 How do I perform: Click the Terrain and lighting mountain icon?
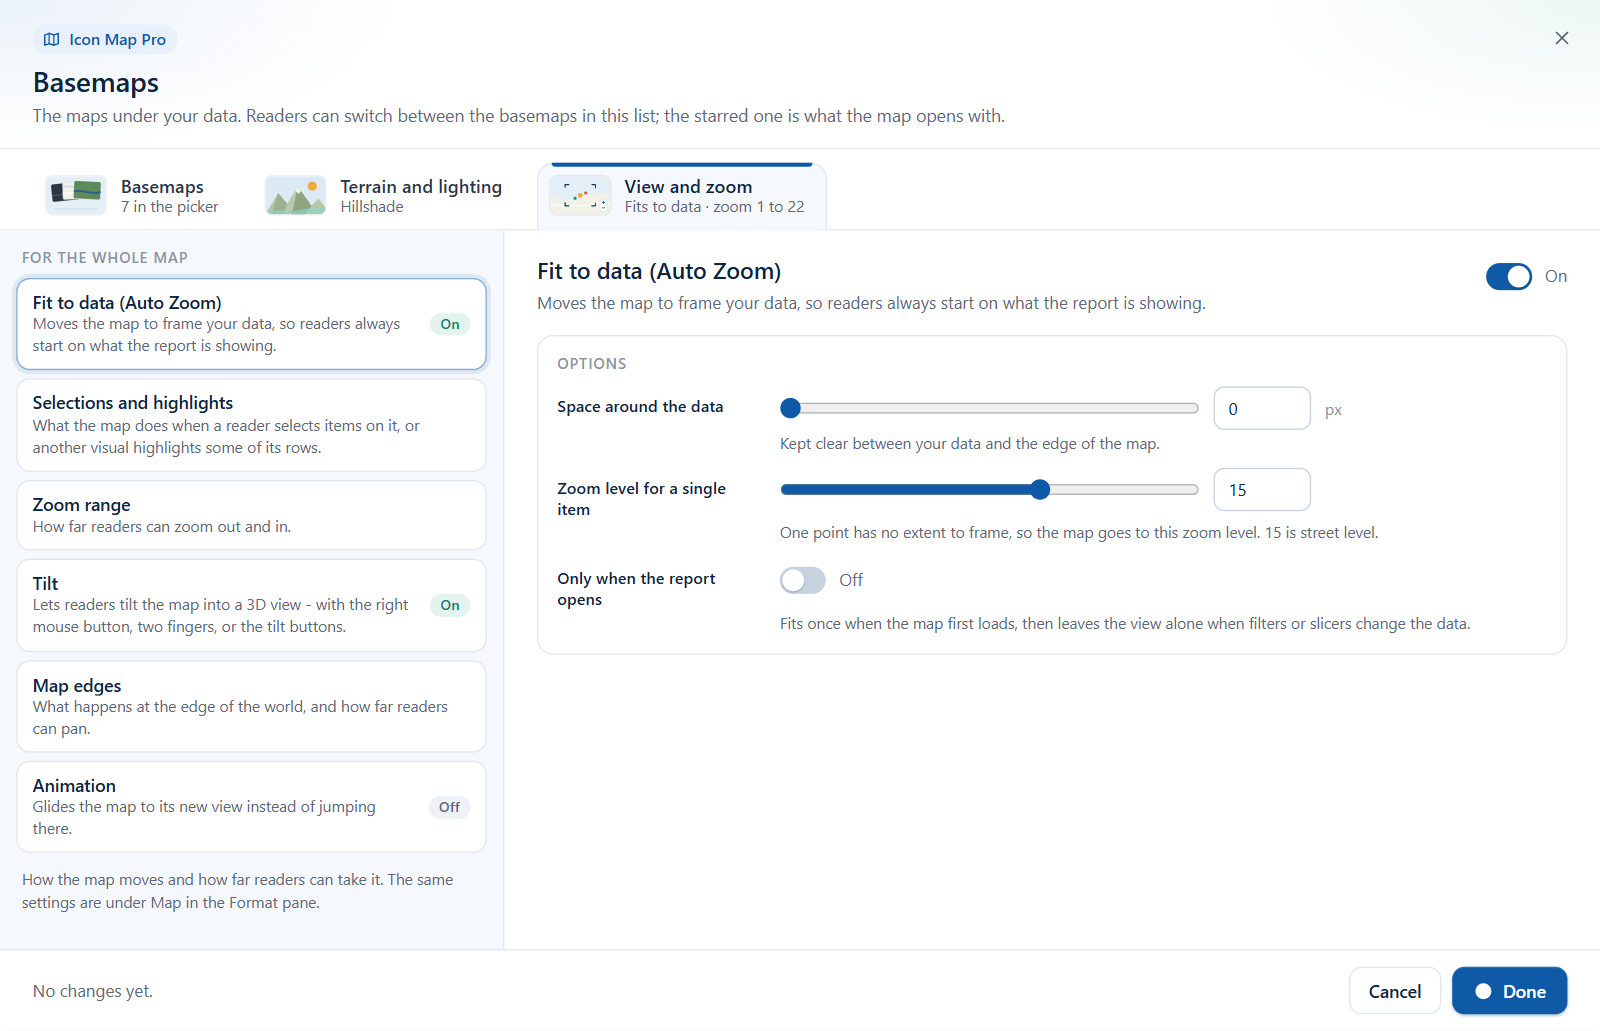295,195
